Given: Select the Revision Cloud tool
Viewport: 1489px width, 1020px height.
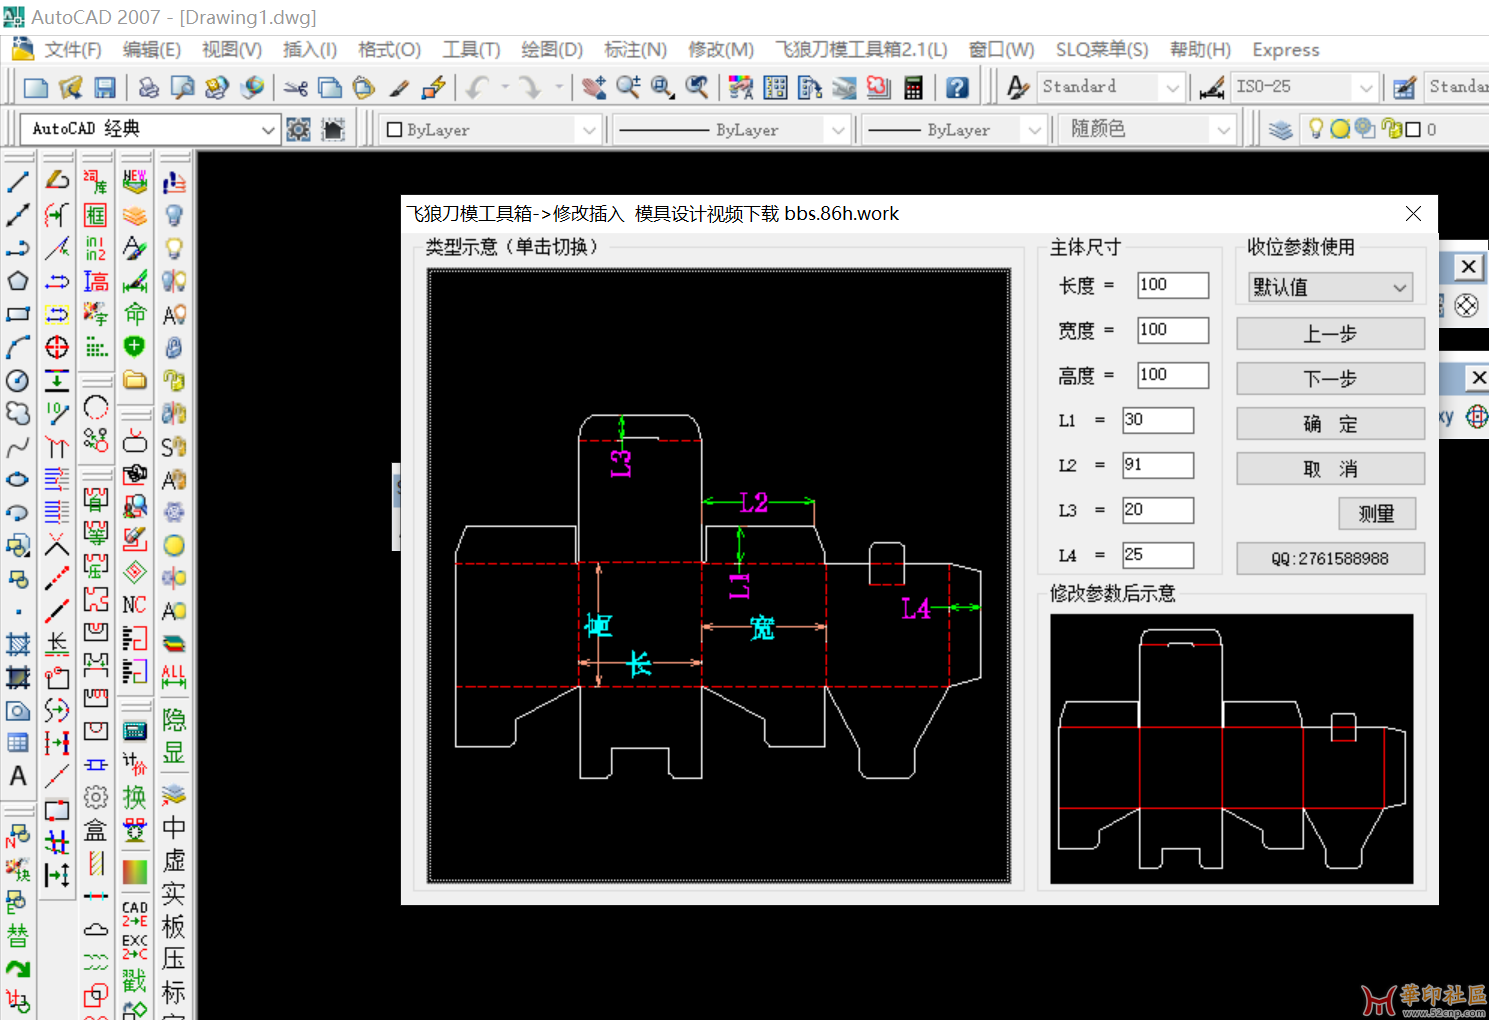Looking at the screenshot, I should pyautogui.click(x=18, y=413).
